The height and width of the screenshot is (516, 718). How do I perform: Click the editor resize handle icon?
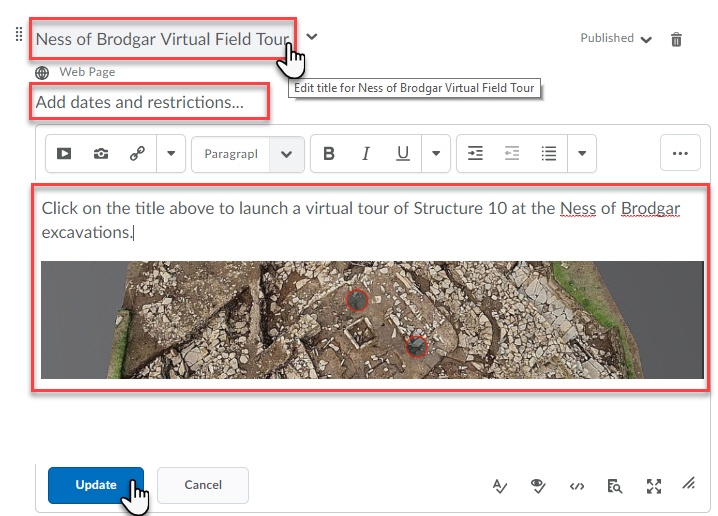point(689,483)
